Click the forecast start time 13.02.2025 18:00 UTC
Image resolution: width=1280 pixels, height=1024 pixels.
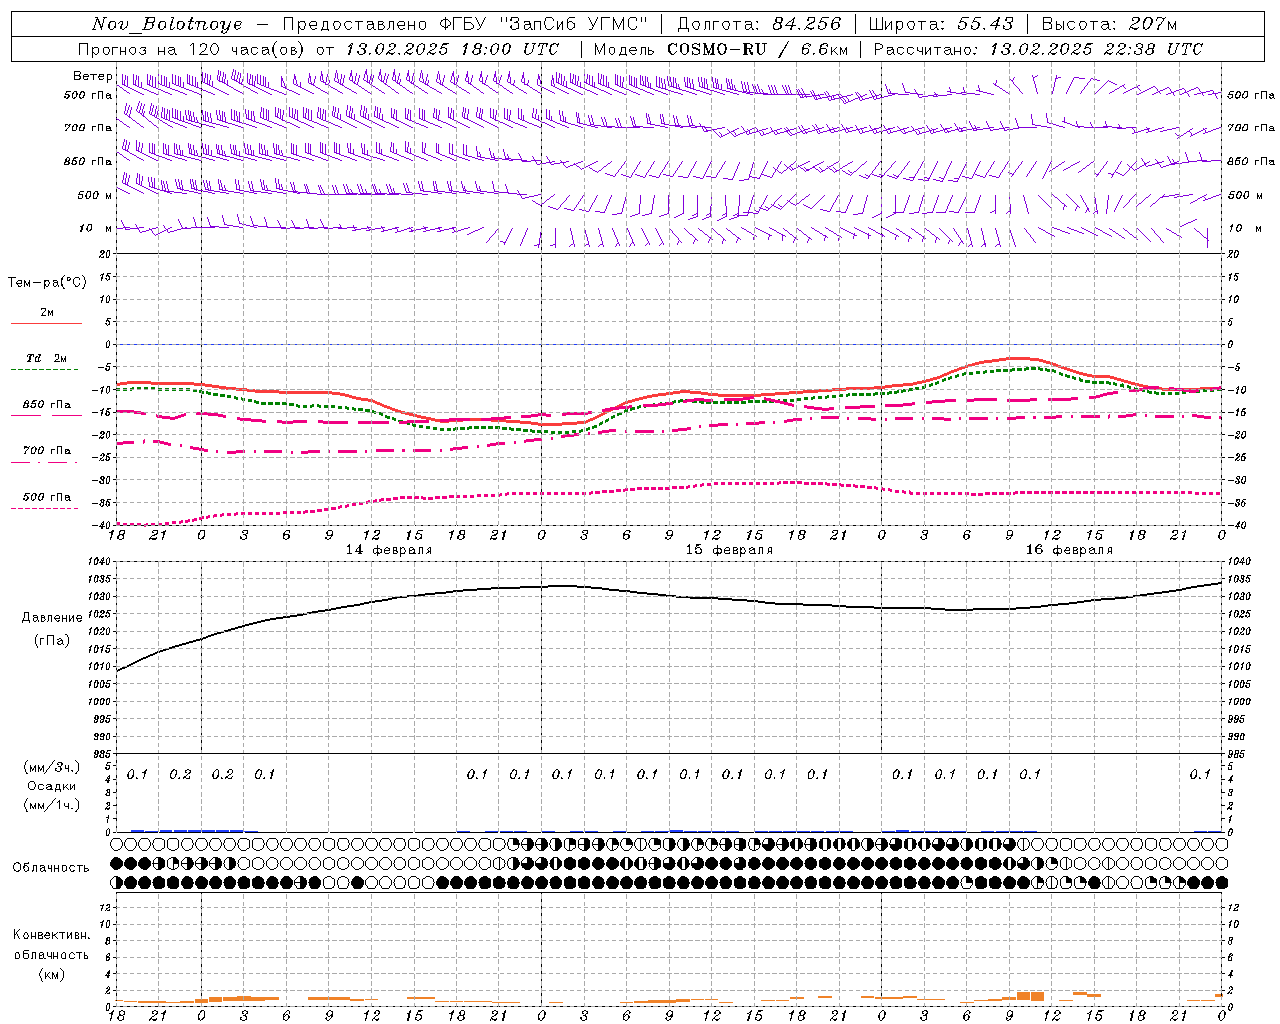pyautogui.click(x=452, y=49)
